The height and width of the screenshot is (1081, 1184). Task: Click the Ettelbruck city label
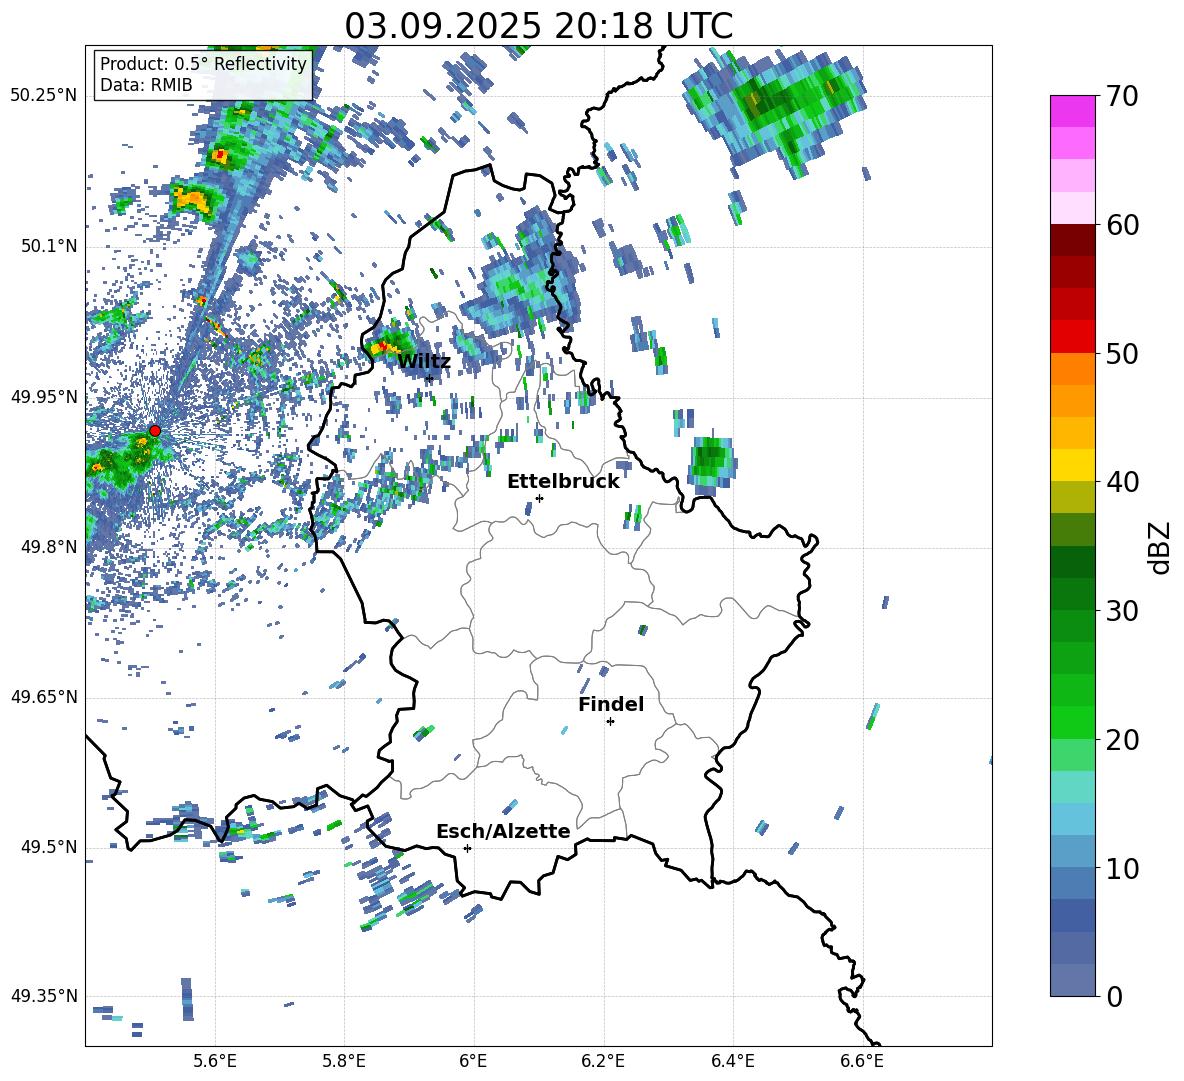(x=563, y=482)
